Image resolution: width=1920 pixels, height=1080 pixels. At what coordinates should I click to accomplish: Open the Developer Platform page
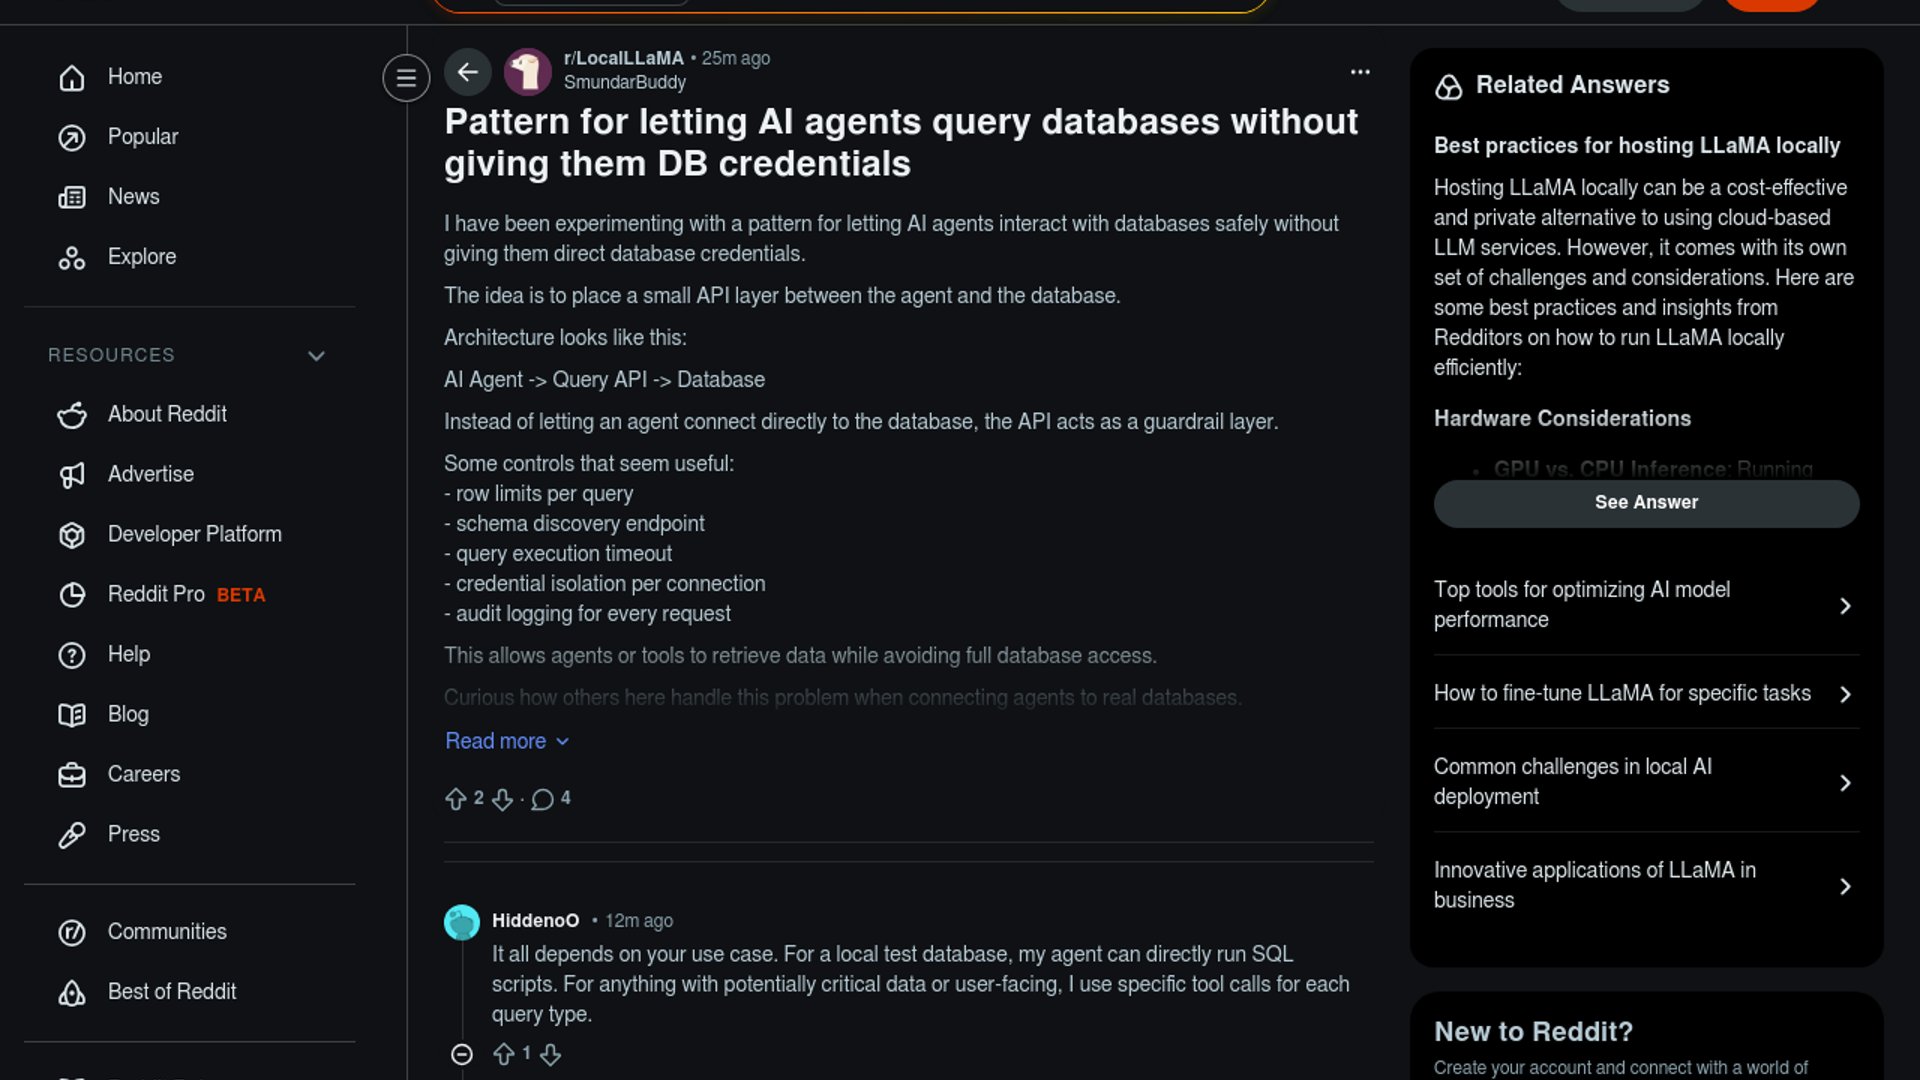pyautogui.click(x=195, y=534)
